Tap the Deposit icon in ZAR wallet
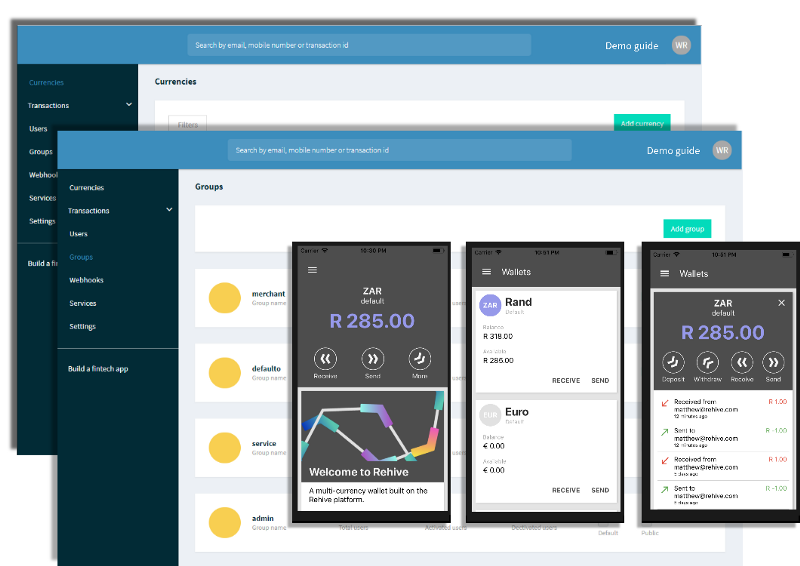This screenshot has width=800, height=566. point(673,362)
